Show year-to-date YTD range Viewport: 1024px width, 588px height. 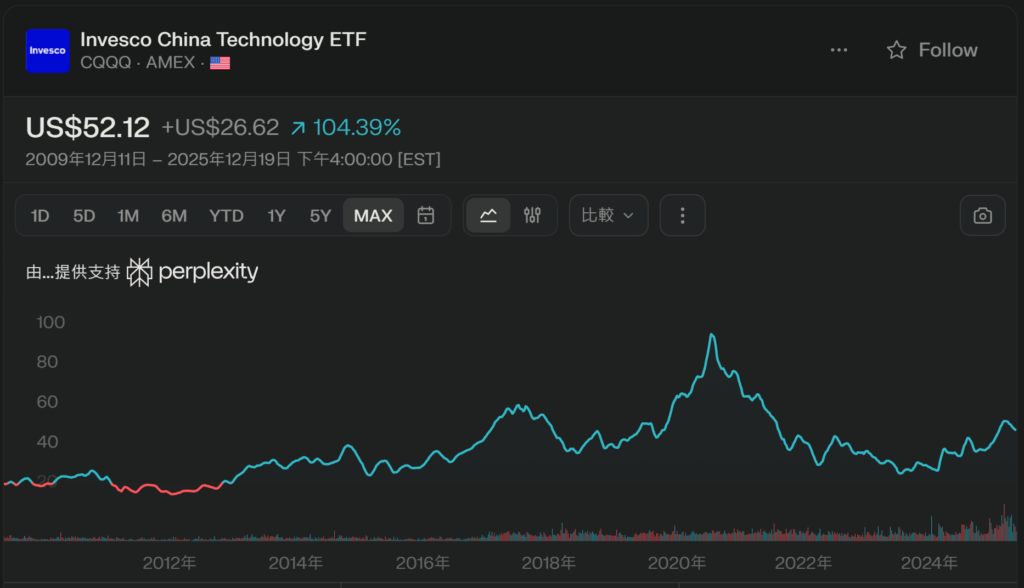tap(226, 215)
